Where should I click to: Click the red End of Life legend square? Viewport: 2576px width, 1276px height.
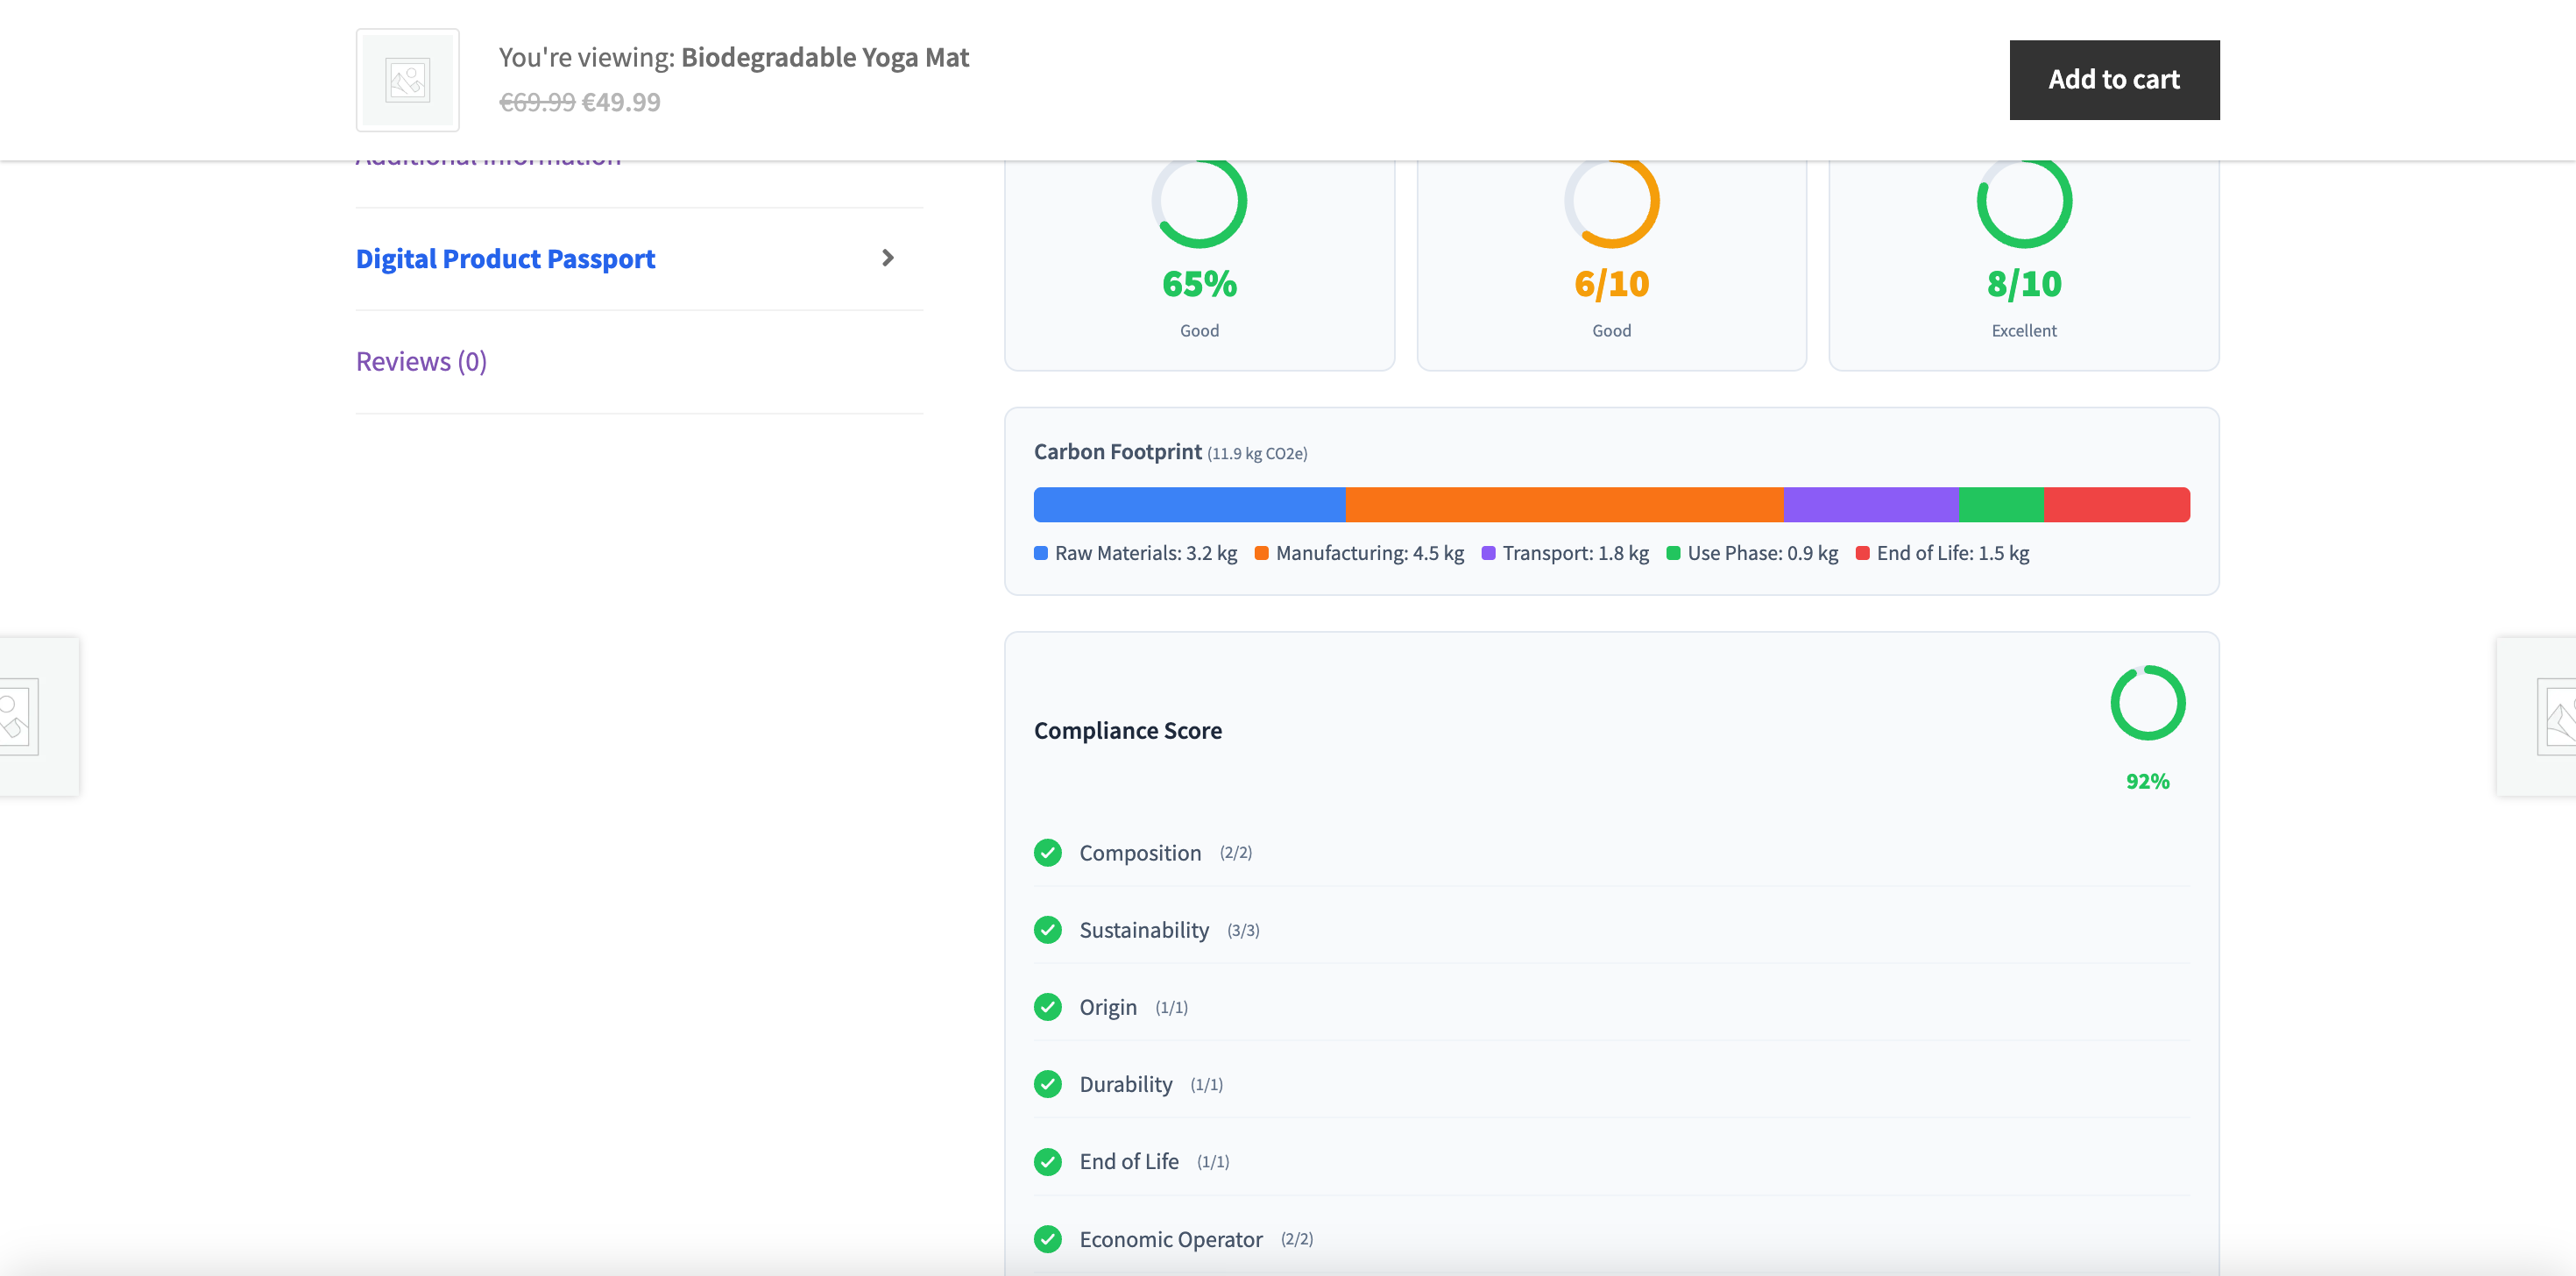1862,553
